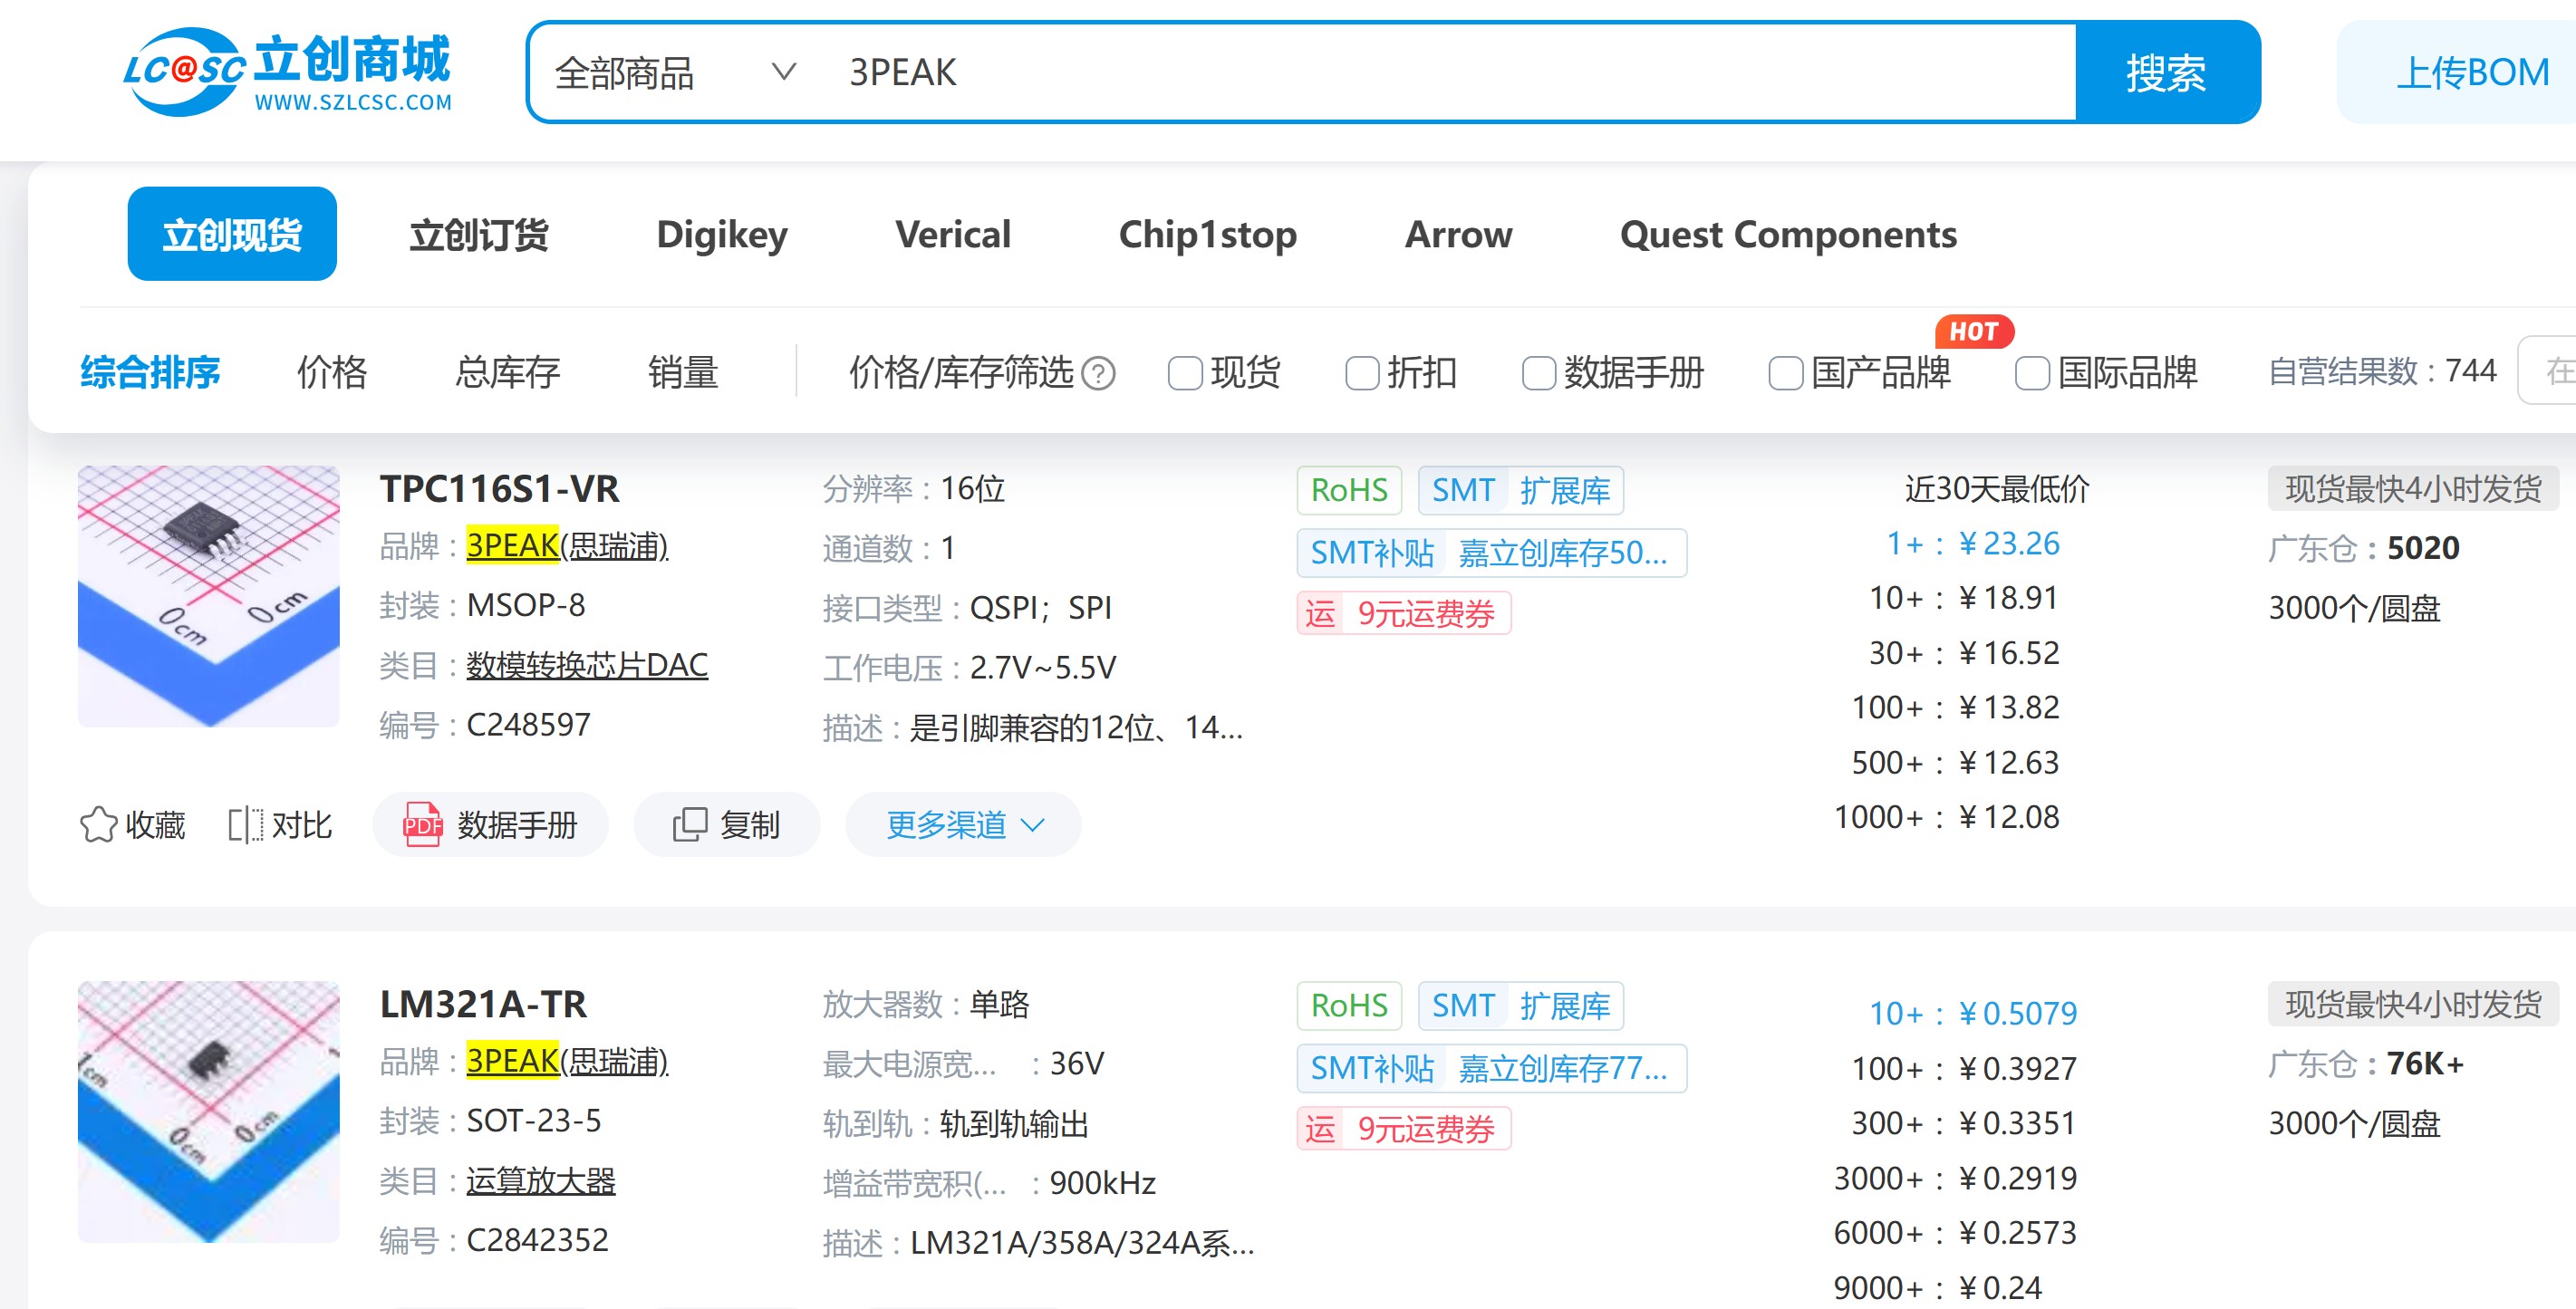Switch to the Digikey tab
This screenshot has height=1309, width=2576.
pos(722,234)
